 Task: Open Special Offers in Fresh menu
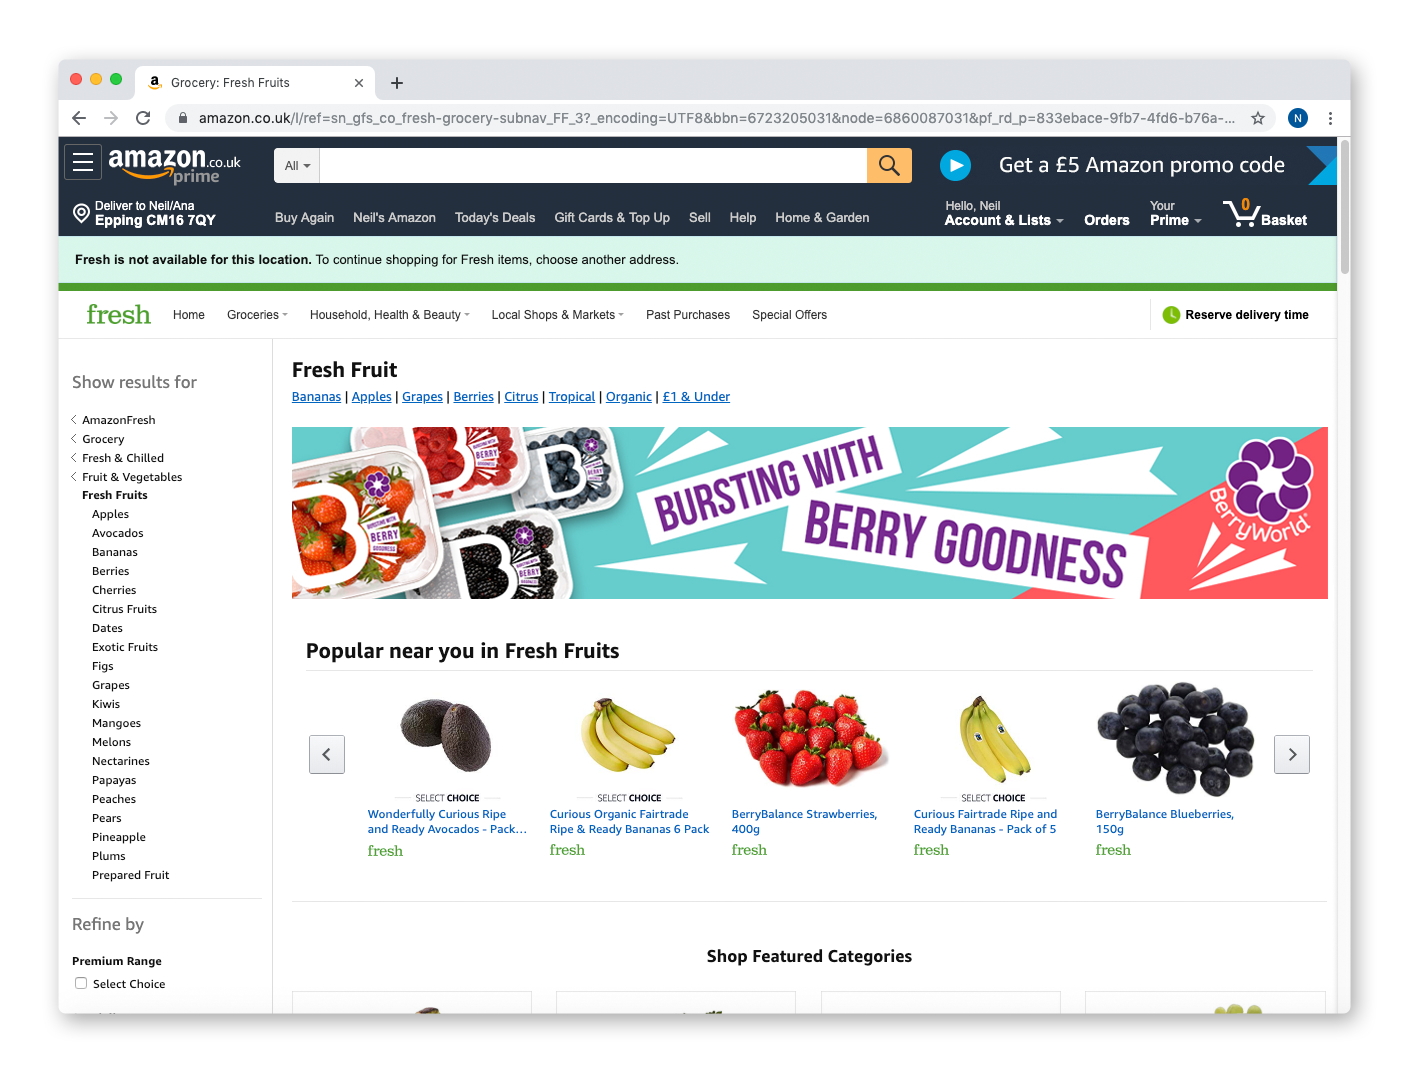coord(789,315)
